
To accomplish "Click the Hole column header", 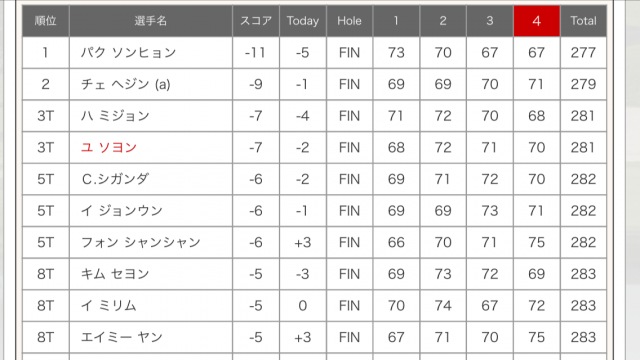I will [x=349, y=21].
